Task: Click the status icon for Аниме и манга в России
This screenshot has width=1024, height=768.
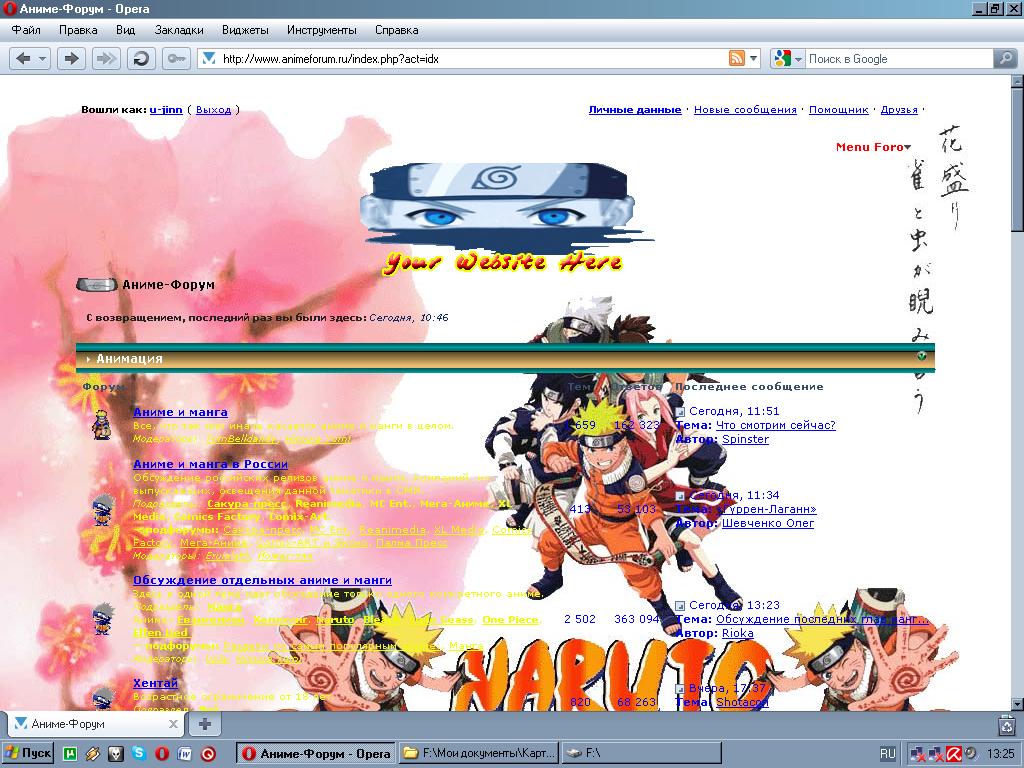Action: tap(103, 510)
